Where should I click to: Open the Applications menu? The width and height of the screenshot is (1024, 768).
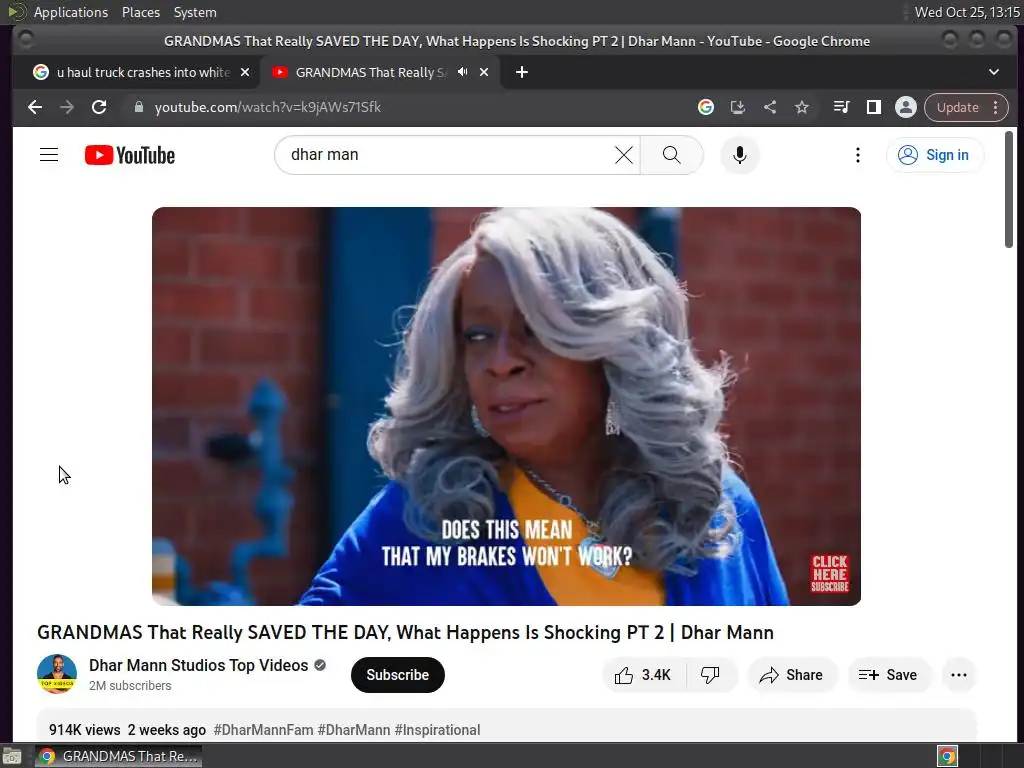(x=71, y=12)
